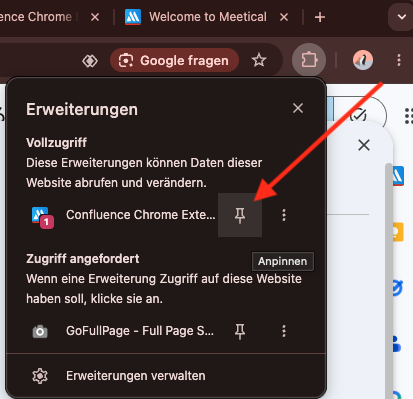Click Google fragen button
The image size is (413, 399).
[x=174, y=60]
